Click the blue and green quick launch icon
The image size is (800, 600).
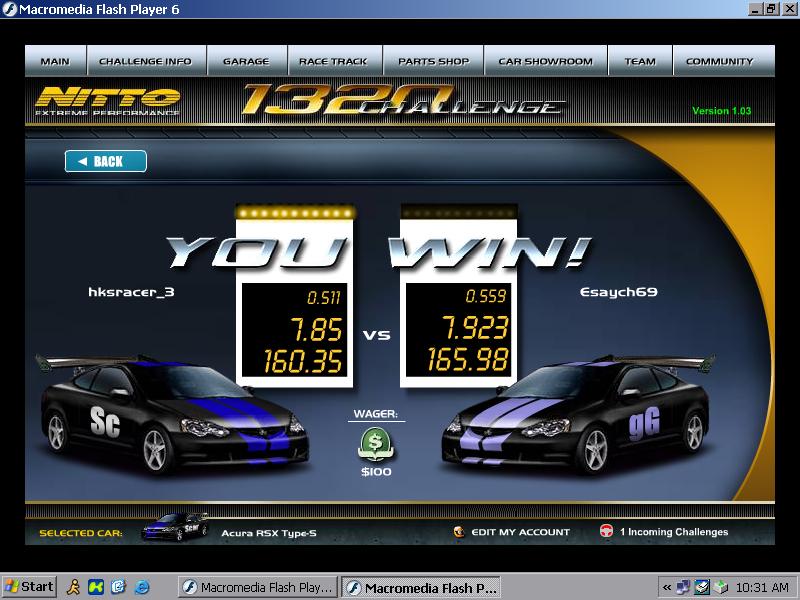96,587
